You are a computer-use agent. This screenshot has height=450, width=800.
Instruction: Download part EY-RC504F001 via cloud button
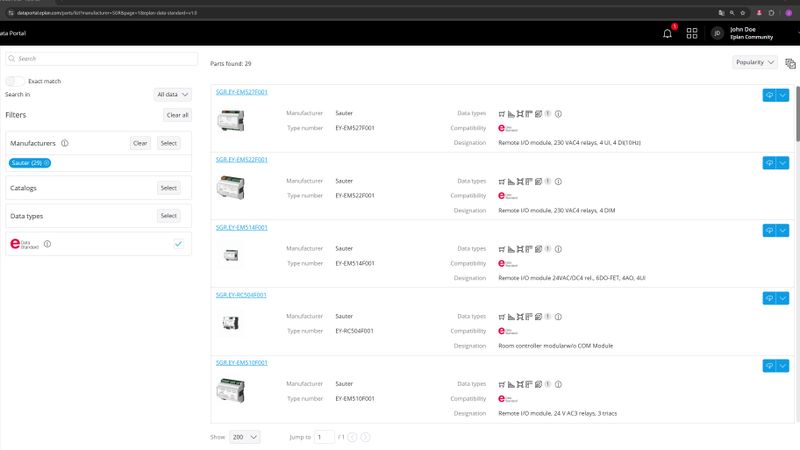click(x=769, y=298)
